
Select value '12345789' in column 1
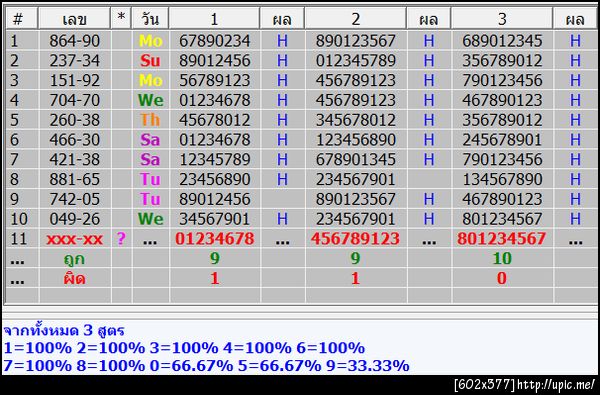(x=215, y=160)
